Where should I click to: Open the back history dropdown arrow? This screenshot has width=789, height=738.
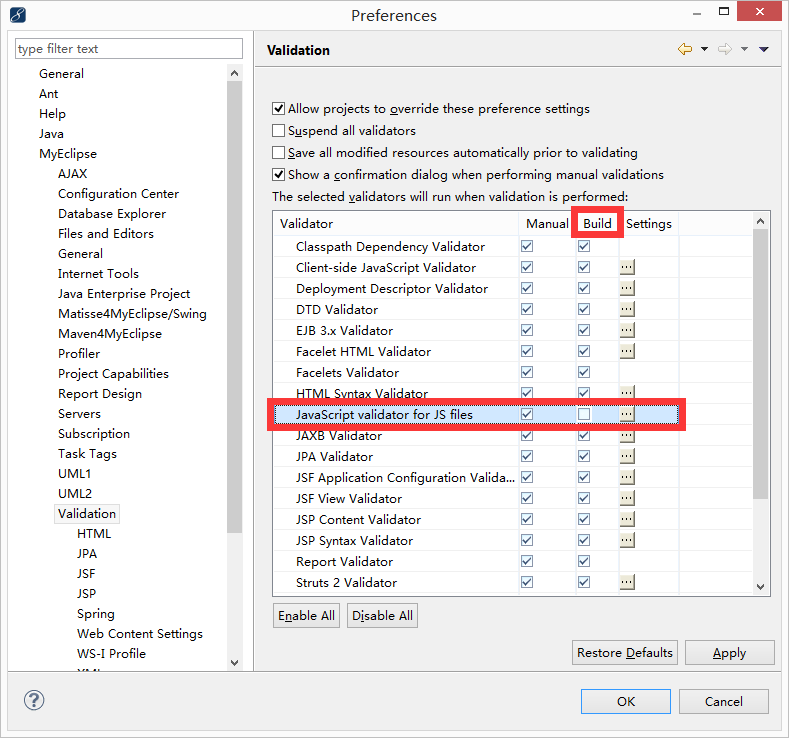704,49
